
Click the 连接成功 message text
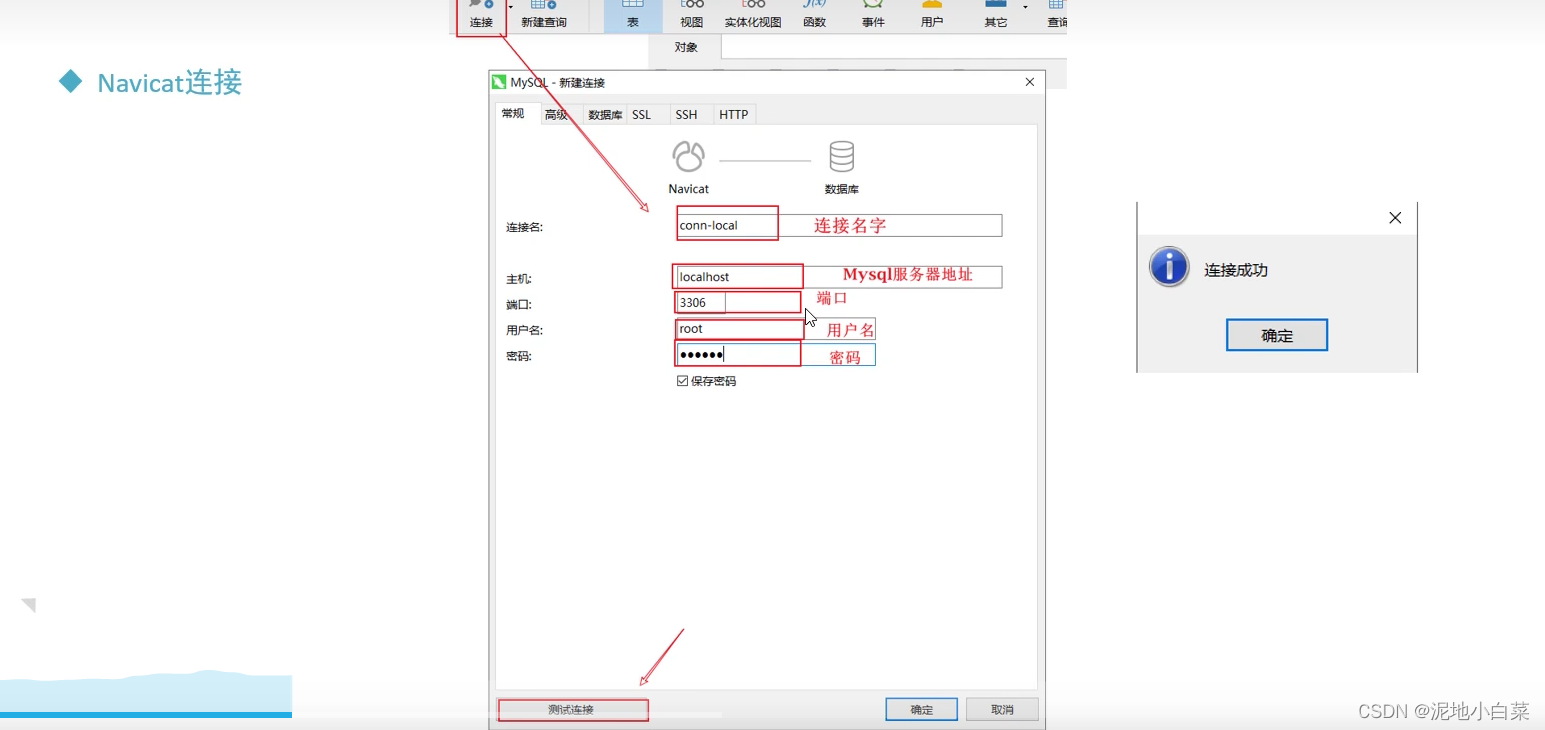(x=1236, y=270)
